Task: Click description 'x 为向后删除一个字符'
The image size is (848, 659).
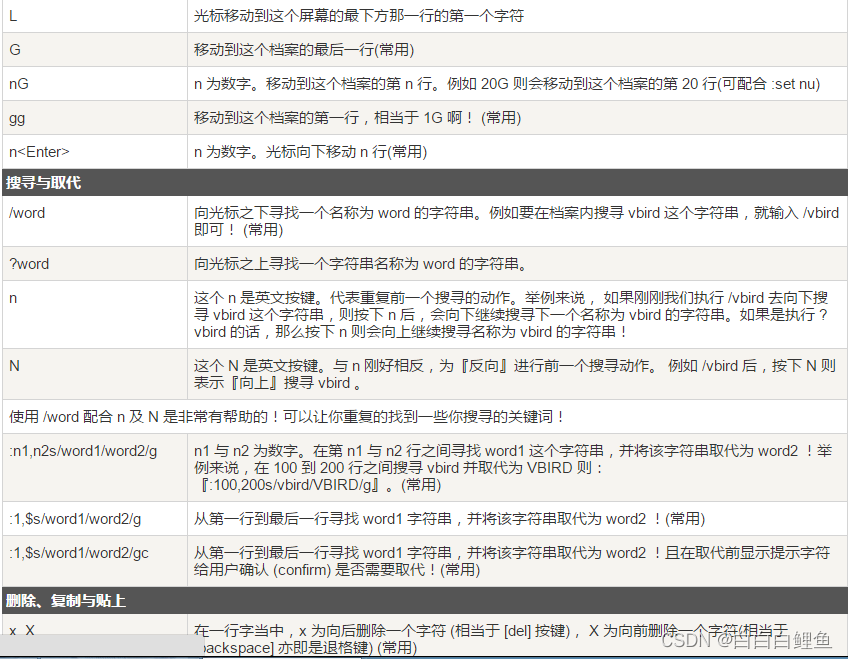Action: [518, 636]
